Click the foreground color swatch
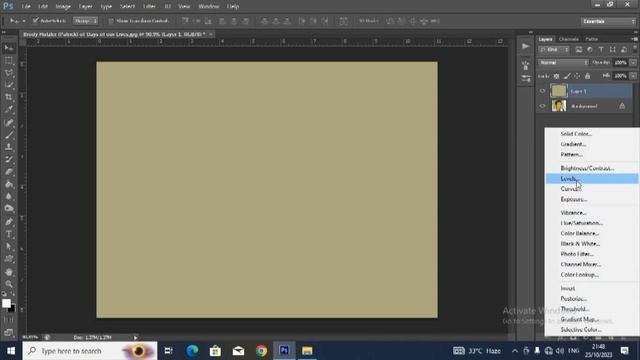 tap(6, 303)
